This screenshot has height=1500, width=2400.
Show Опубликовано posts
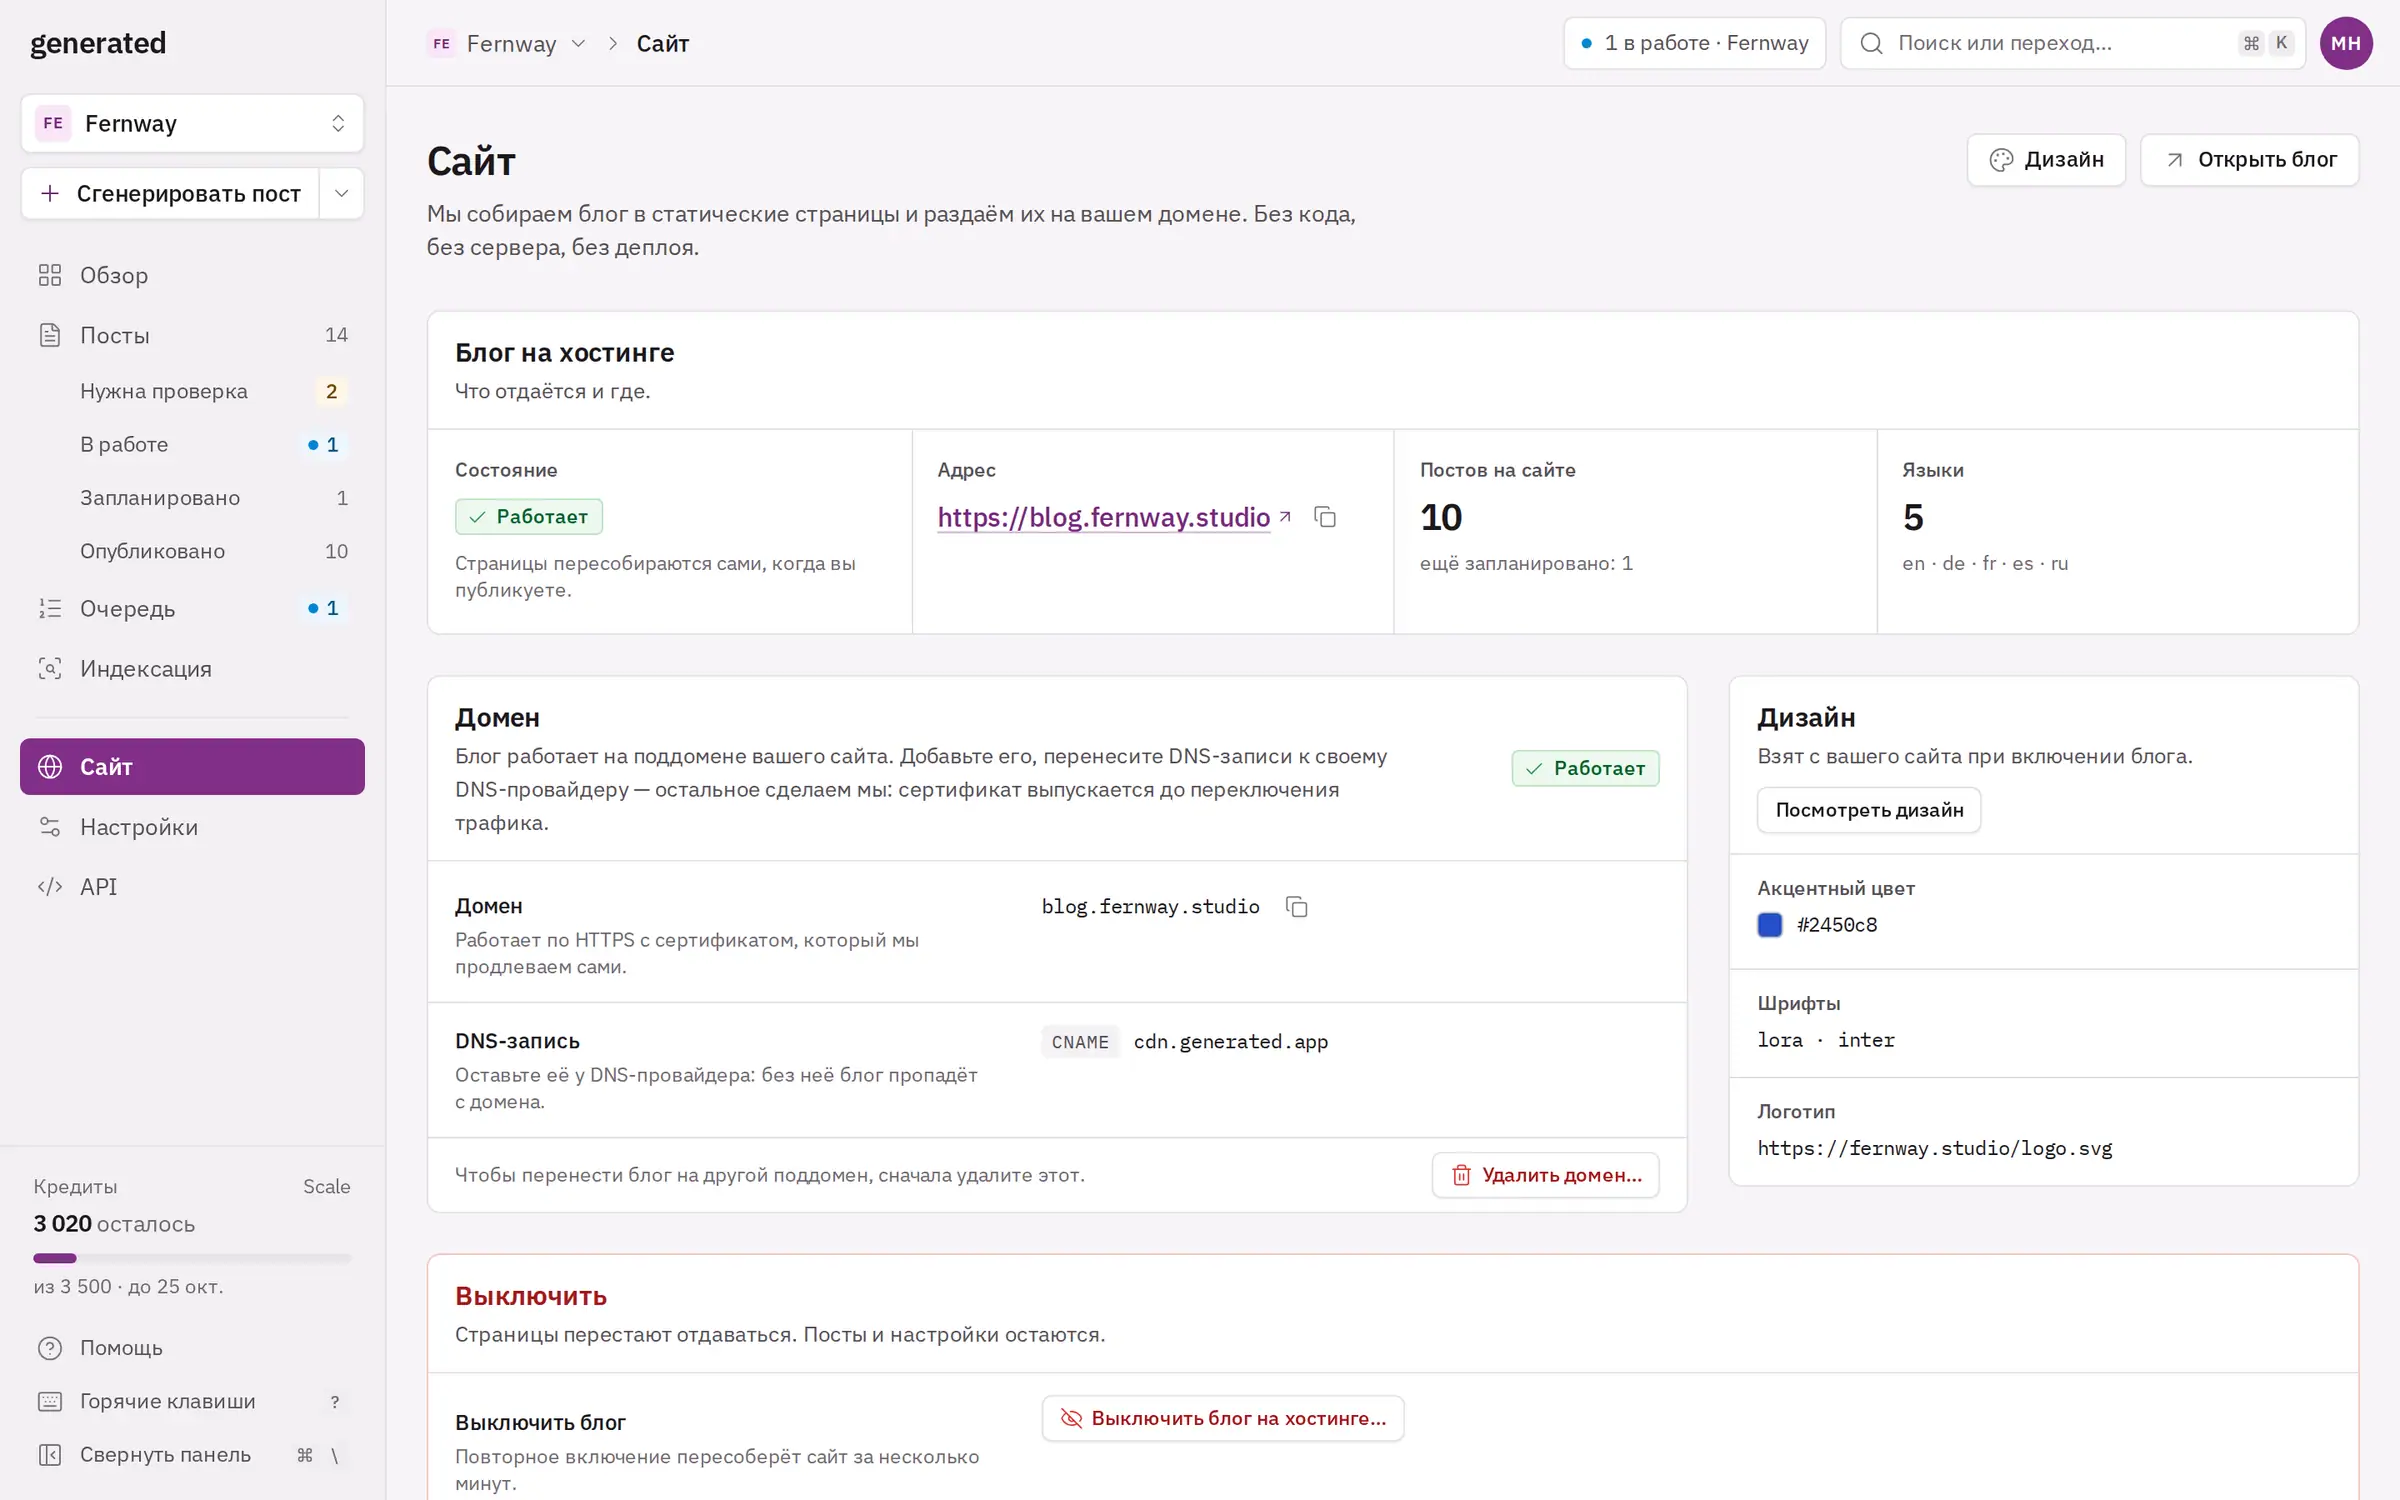pos(192,551)
